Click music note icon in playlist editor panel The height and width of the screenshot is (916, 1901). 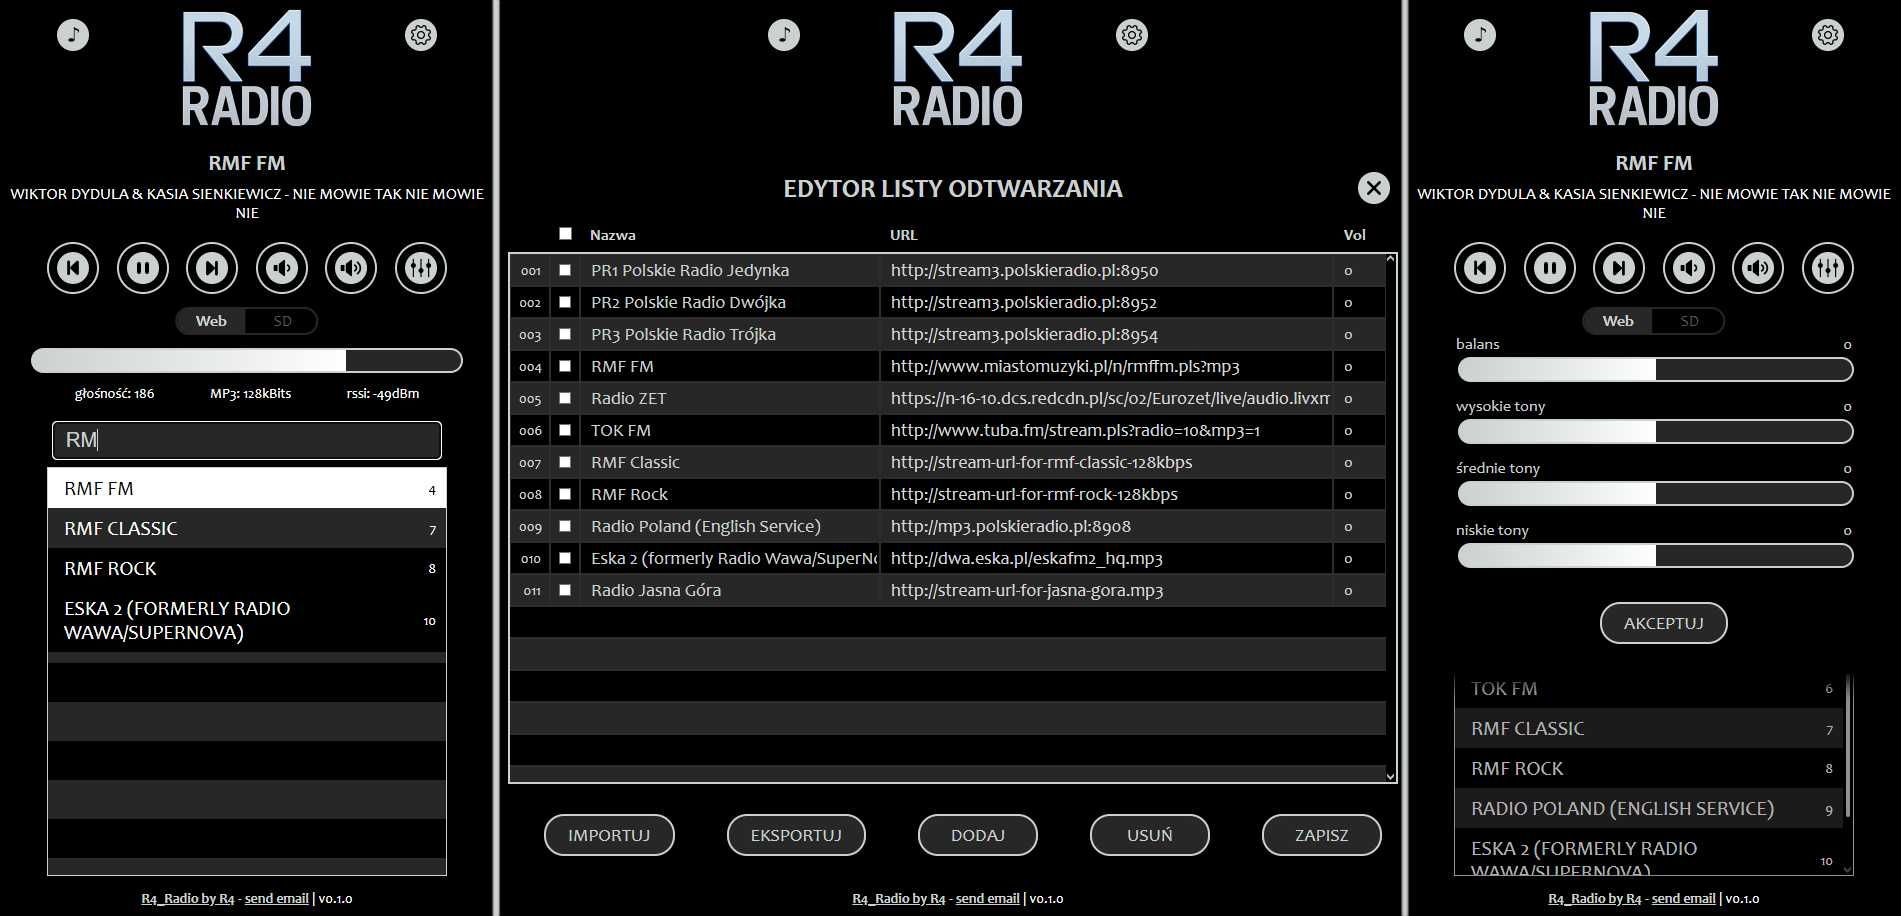[784, 35]
